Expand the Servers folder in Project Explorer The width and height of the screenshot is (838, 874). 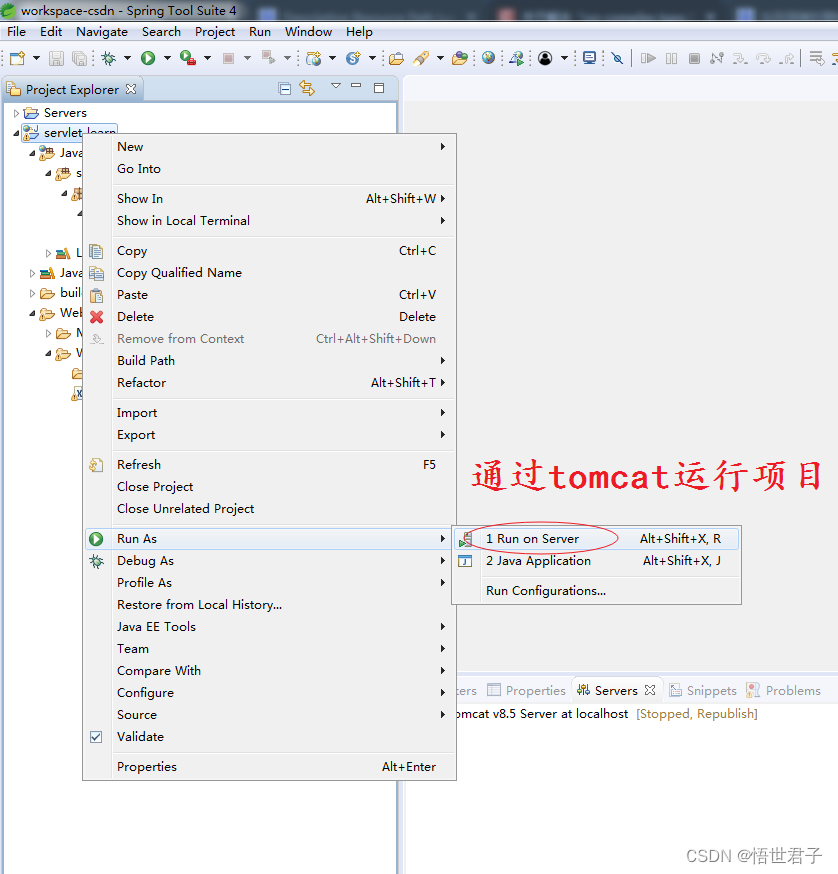click(16, 113)
